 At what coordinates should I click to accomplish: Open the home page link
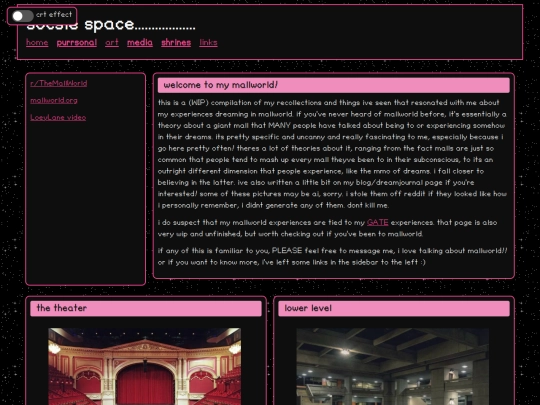pos(37,43)
